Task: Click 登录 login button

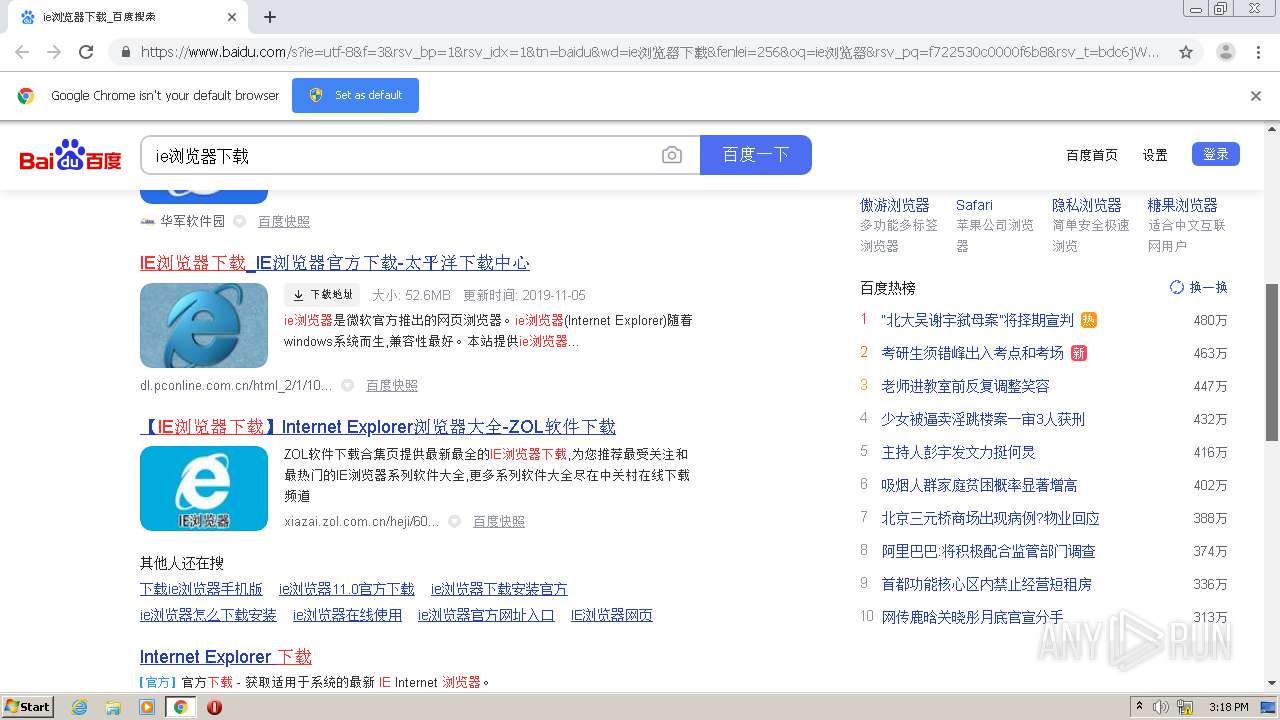Action: (1216, 154)
